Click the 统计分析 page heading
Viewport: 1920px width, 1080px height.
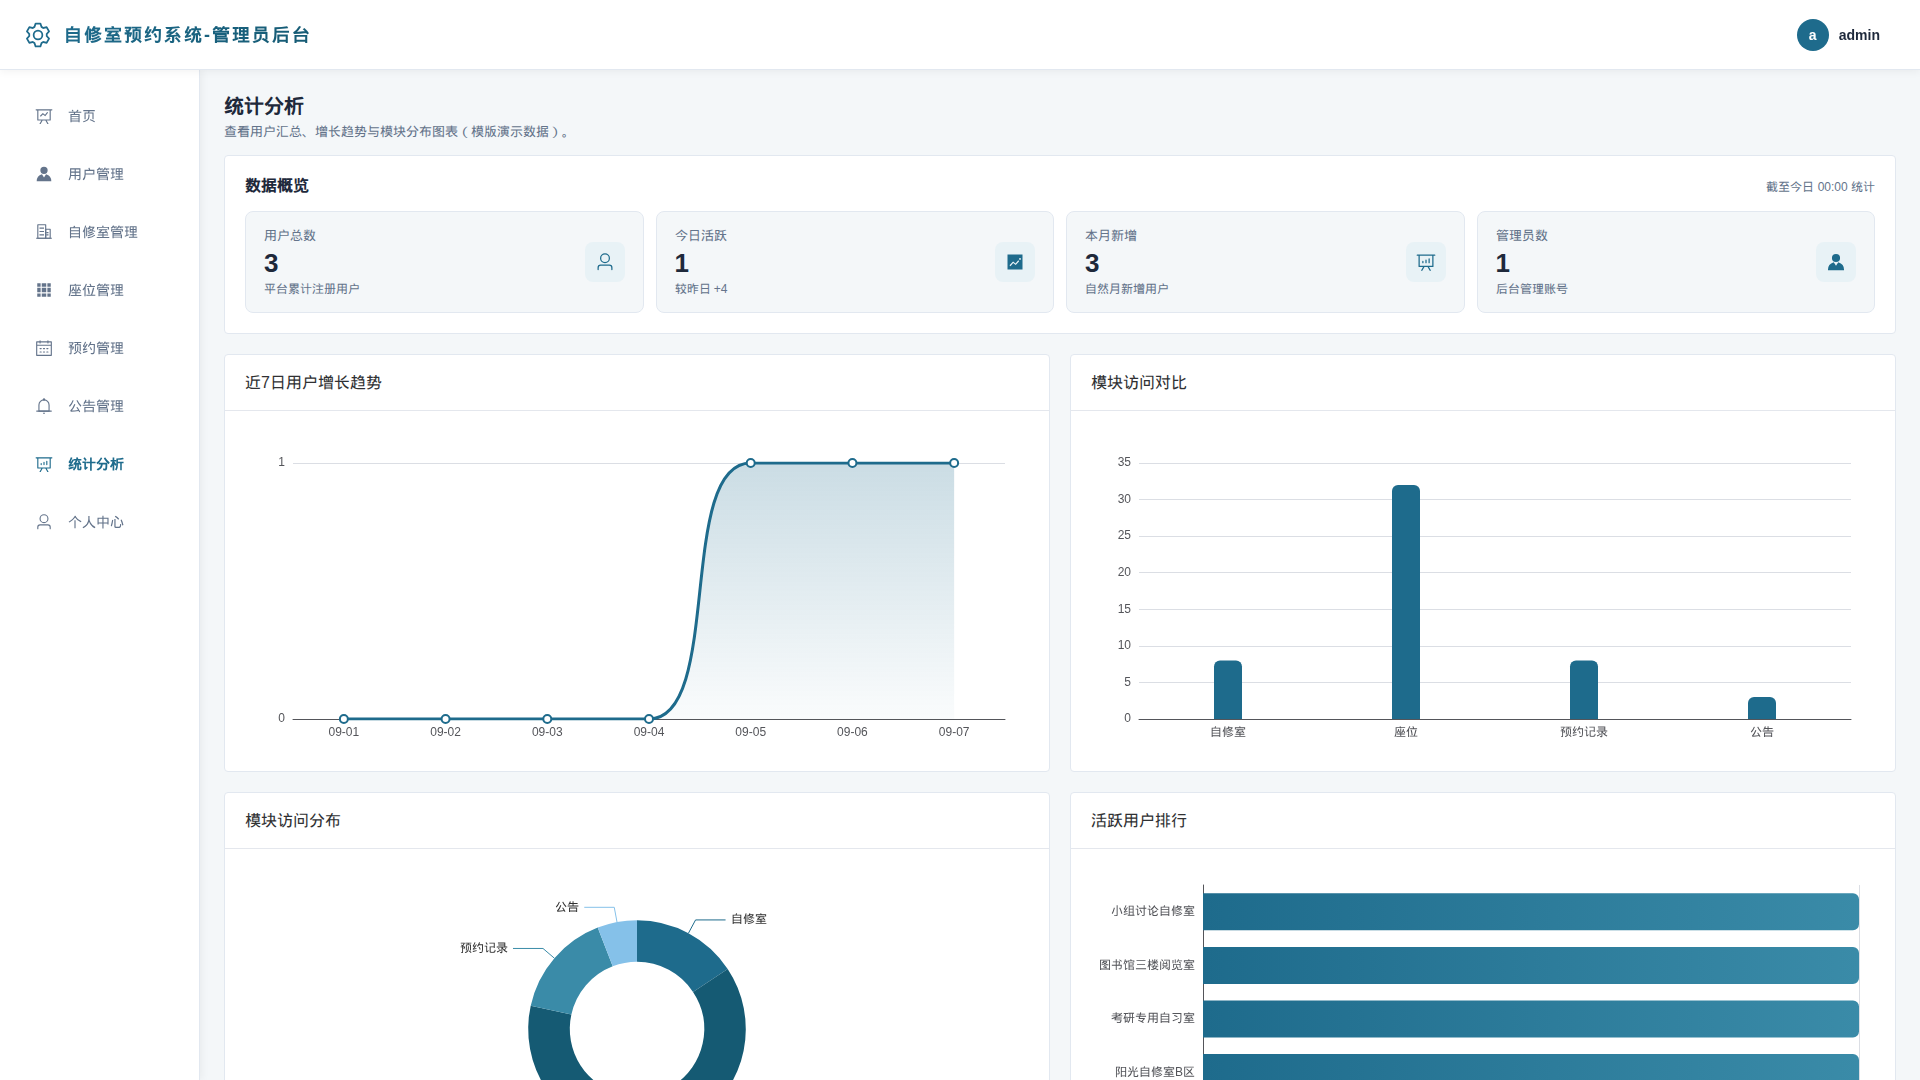(x=264, y=106)
